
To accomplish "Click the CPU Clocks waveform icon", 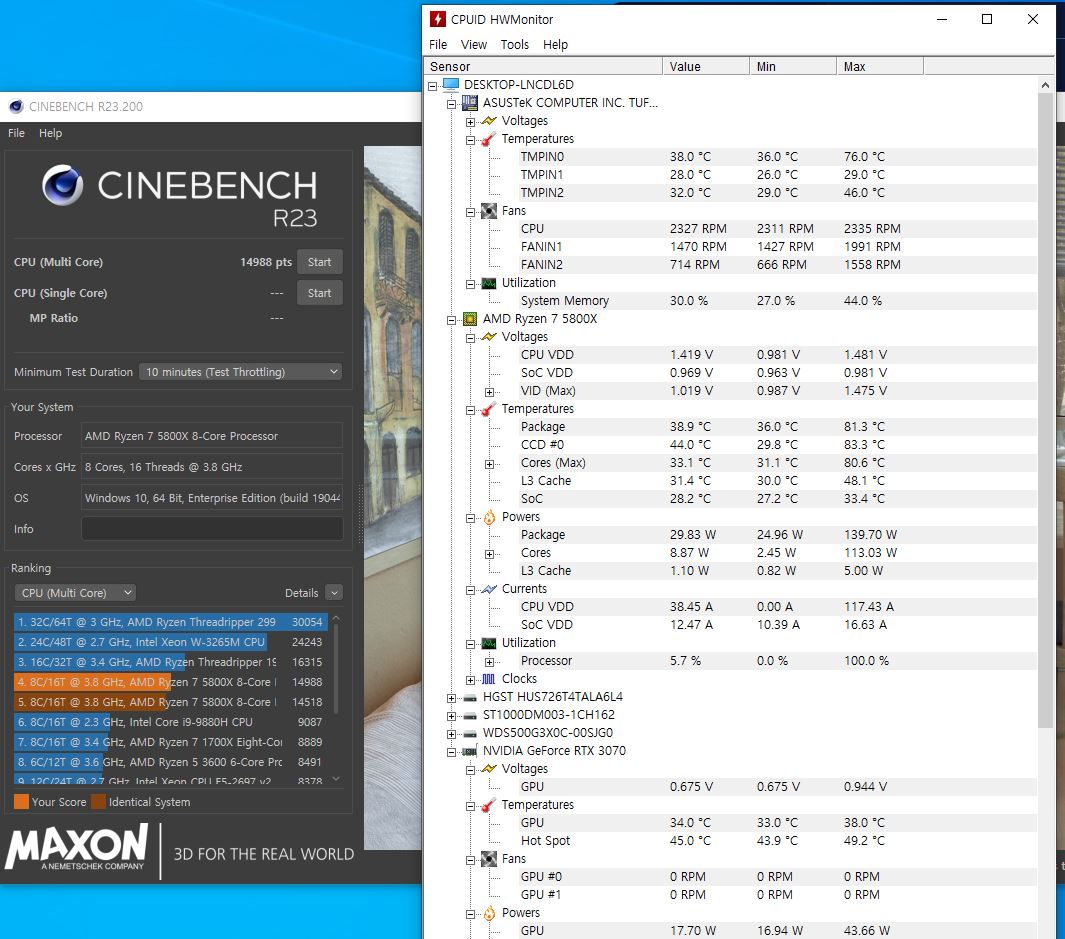I will pos(489,679).
